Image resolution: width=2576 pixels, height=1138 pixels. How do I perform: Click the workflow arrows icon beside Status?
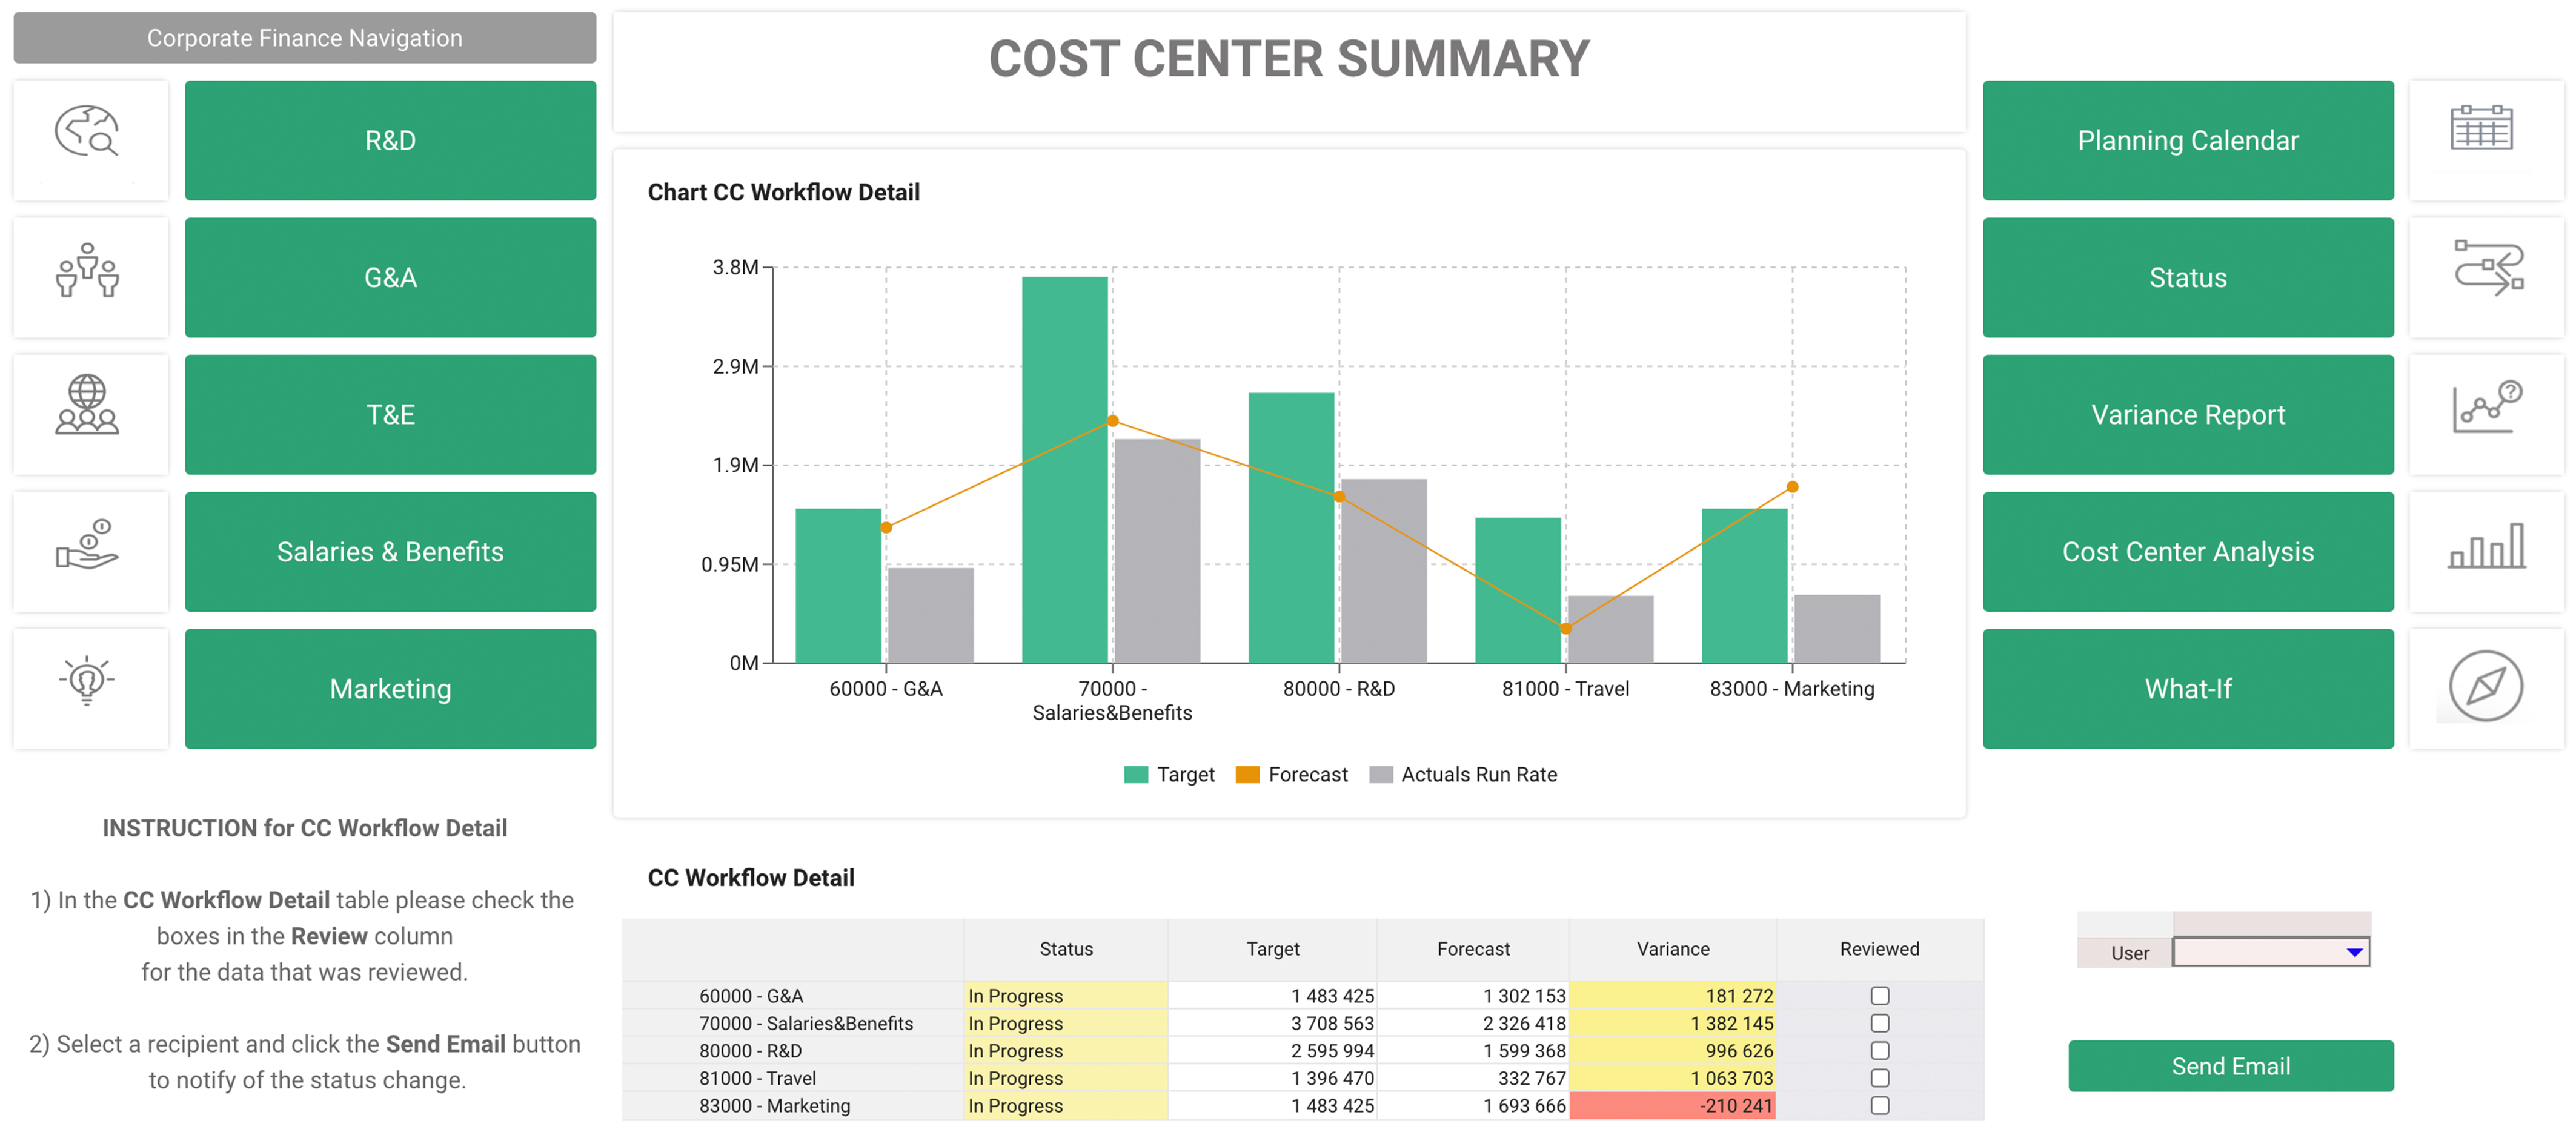point(2488,268)
